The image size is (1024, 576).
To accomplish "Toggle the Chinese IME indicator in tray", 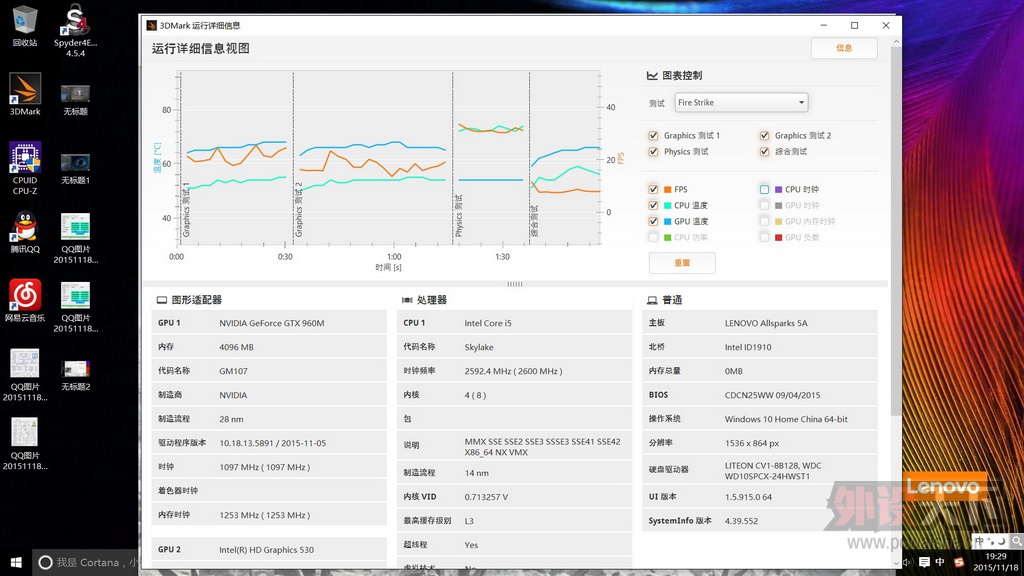I will 940,562.
